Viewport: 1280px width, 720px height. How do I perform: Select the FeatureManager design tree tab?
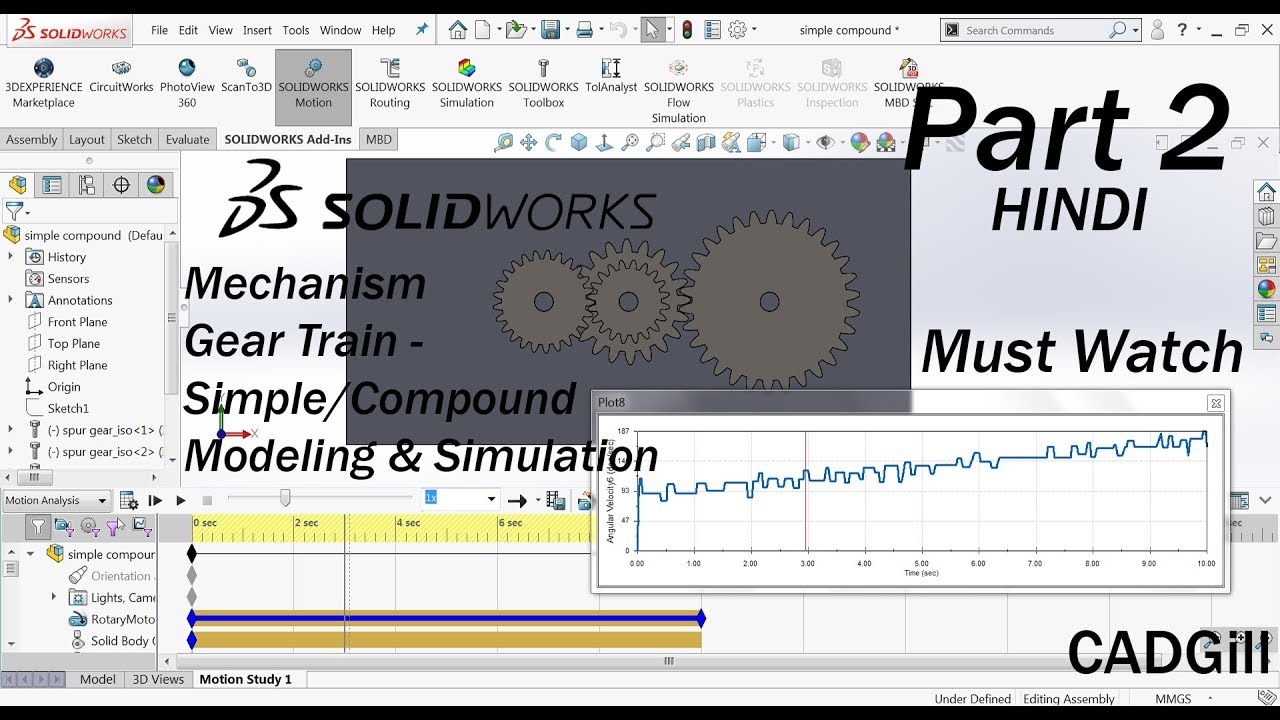pos(17,185)
